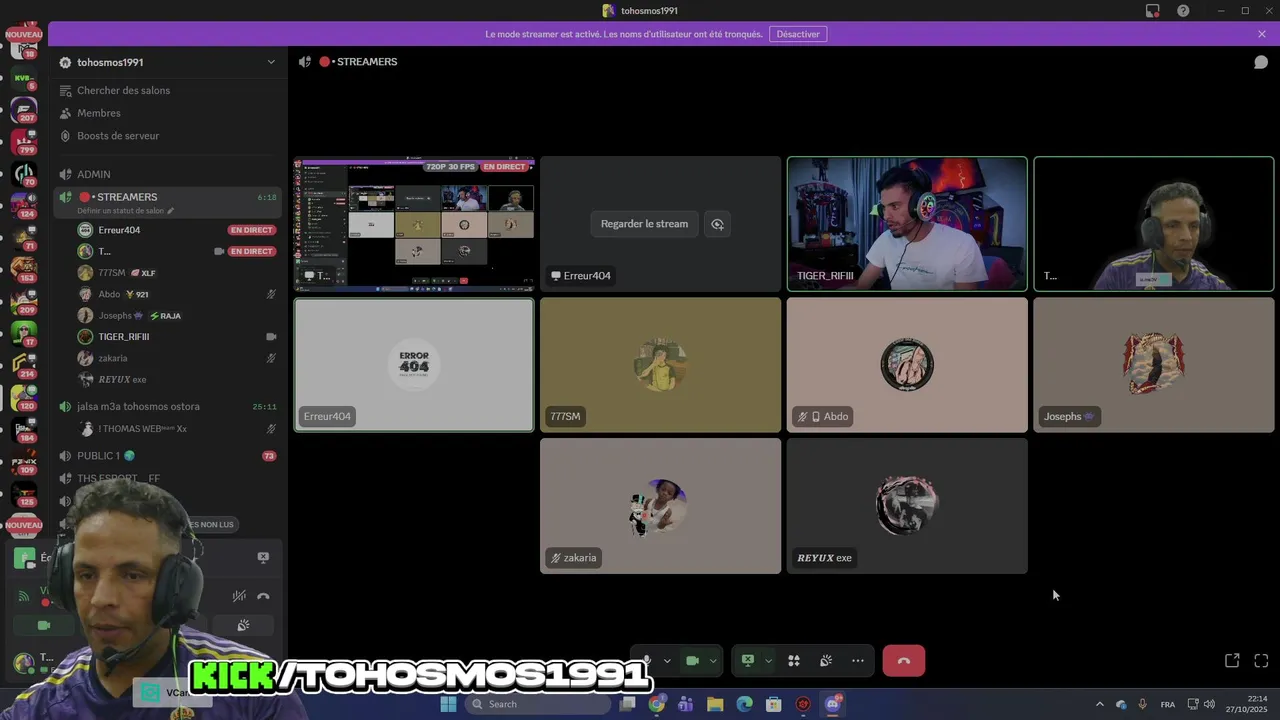Screen dimensions: 1280x720
Task: Click the server icon with 799 badge
Action: click(x=24, y=142)
